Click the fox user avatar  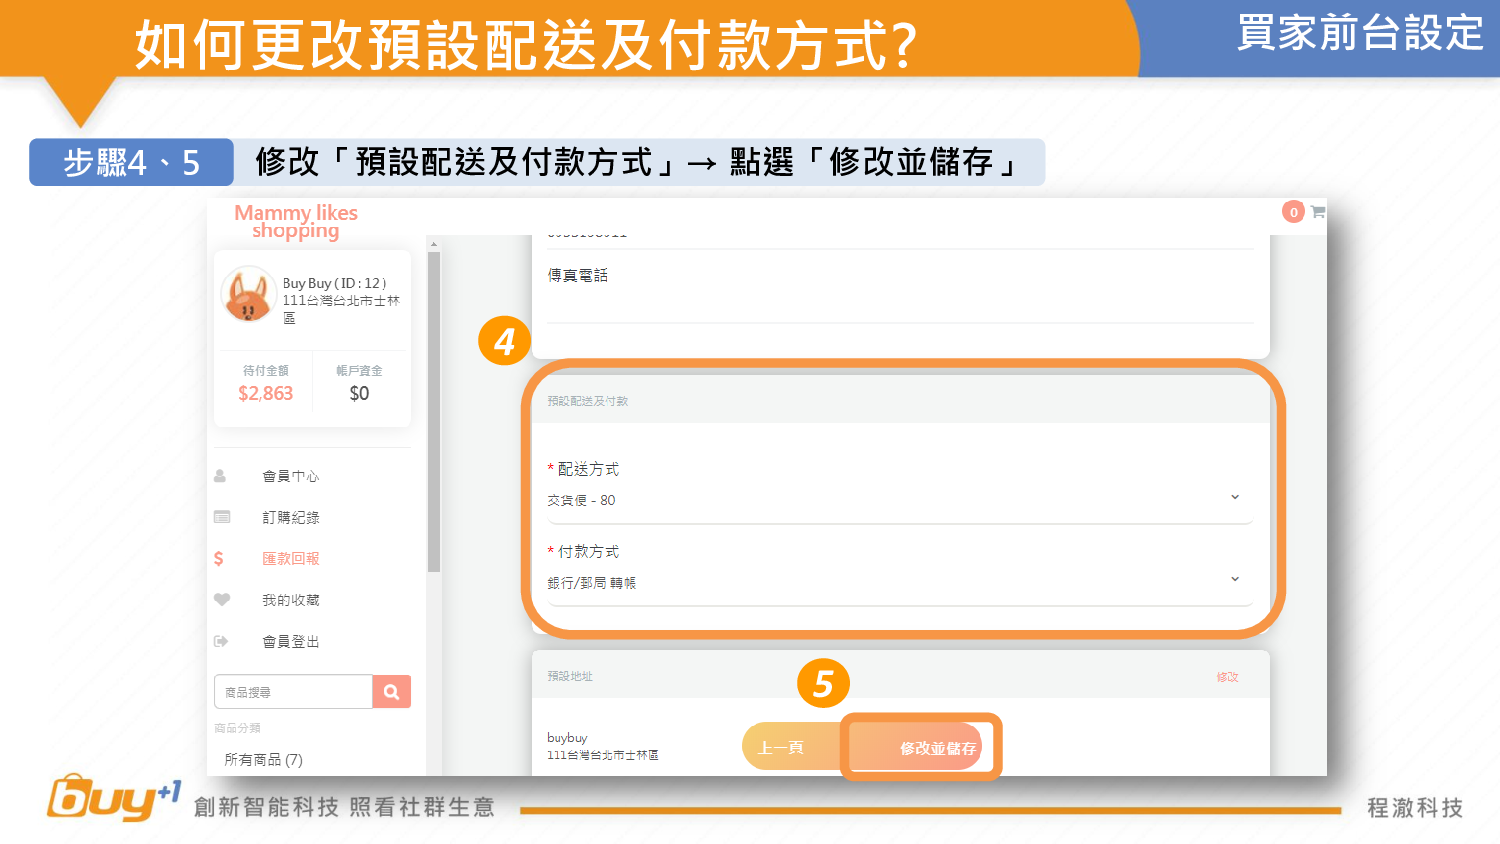point(248,294)
